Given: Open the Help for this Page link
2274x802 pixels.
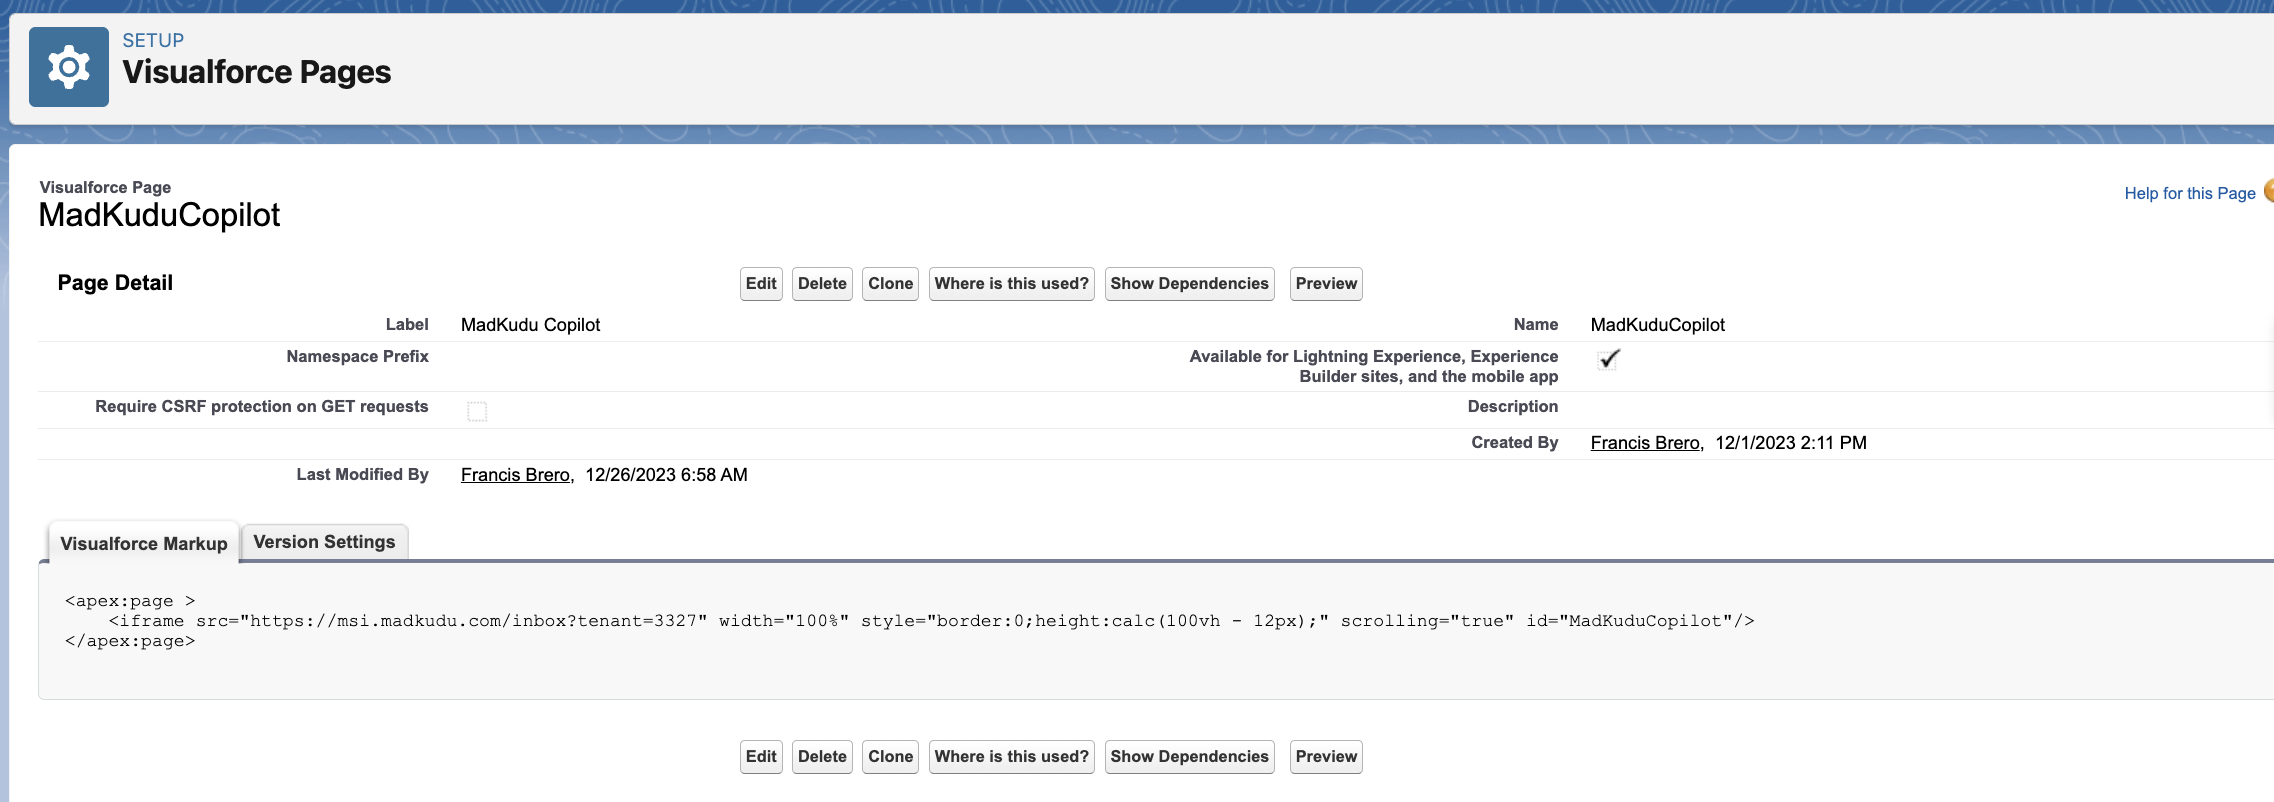Looking at the screenshot, I should (2190, 193).
